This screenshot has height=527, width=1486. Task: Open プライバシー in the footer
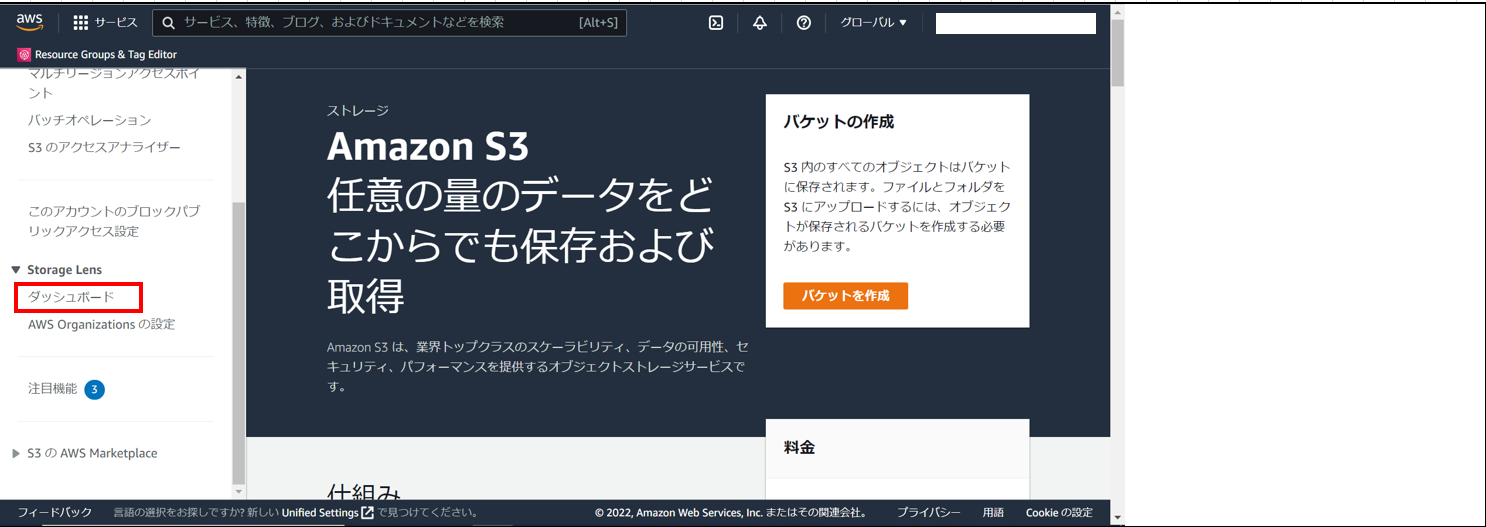(x=928, y=513)
